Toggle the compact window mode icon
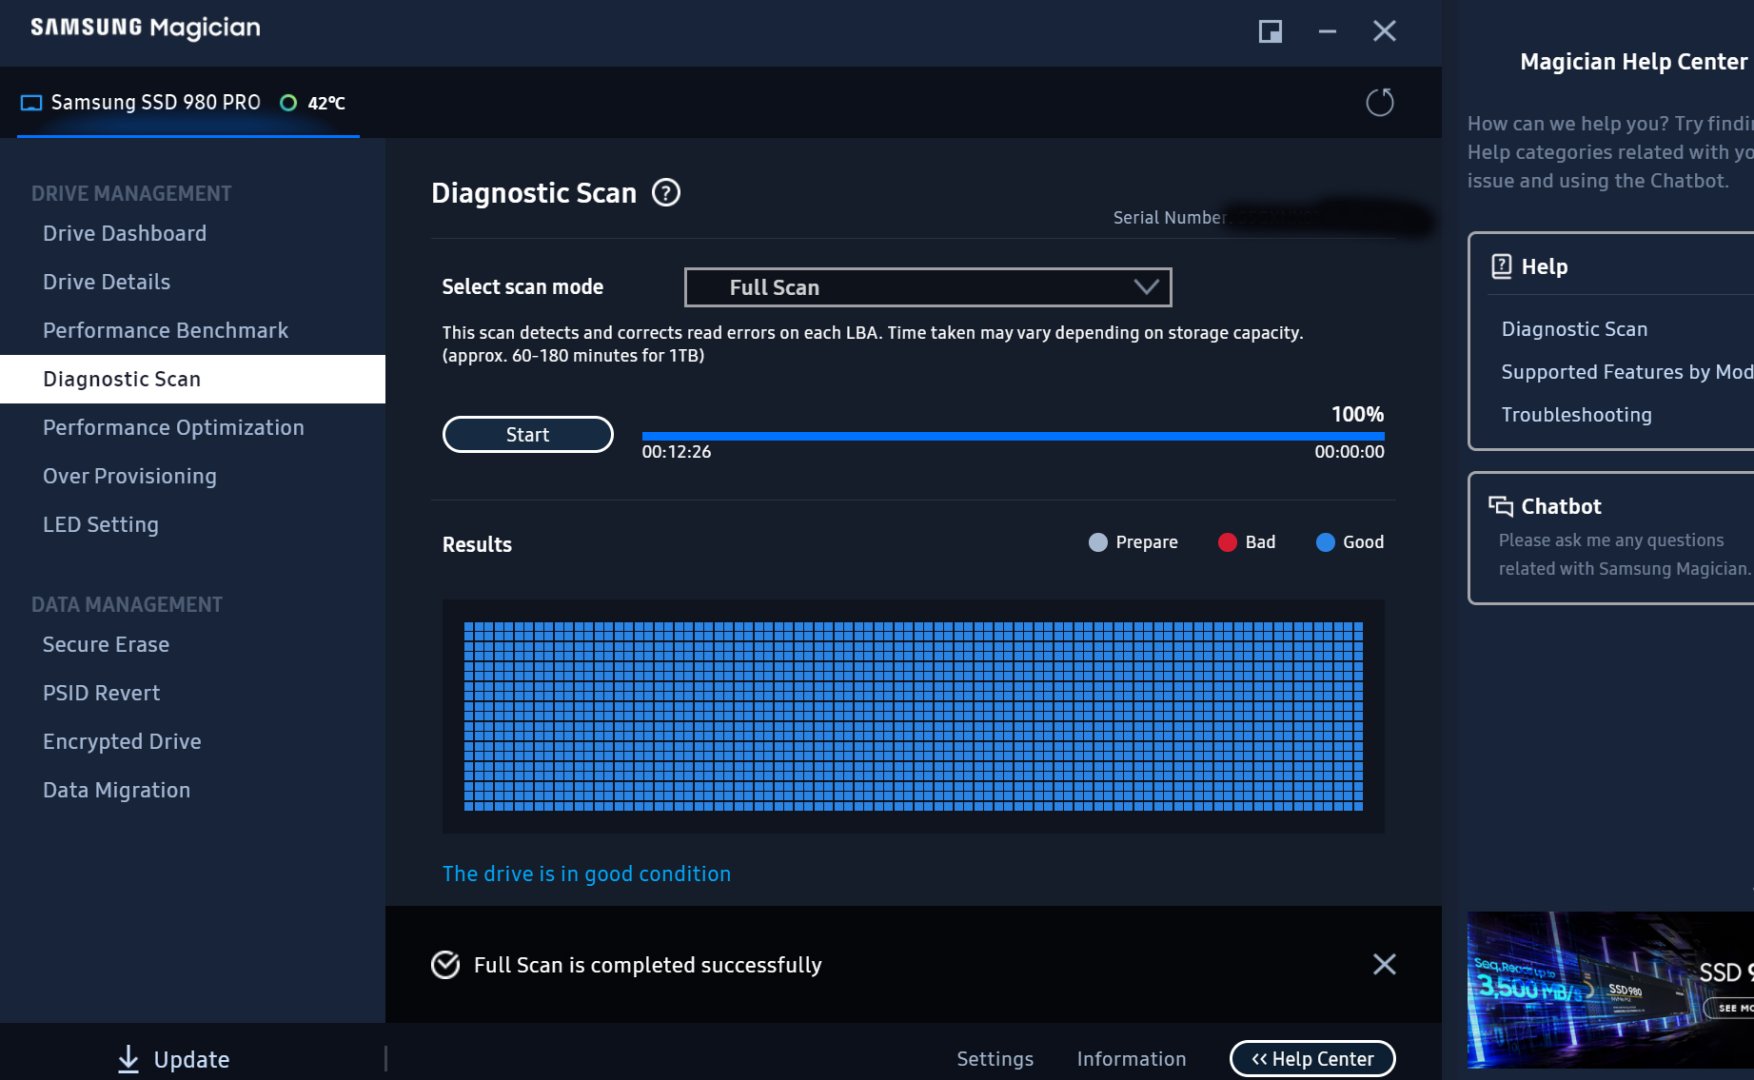The width and height of the screenshot is (1754, 1080). 1270,31
